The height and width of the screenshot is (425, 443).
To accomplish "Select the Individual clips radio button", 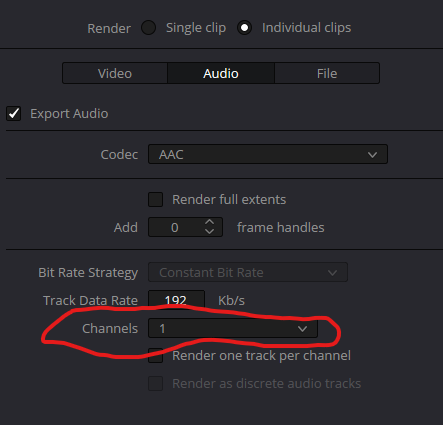I will click(x=244, y=28).
